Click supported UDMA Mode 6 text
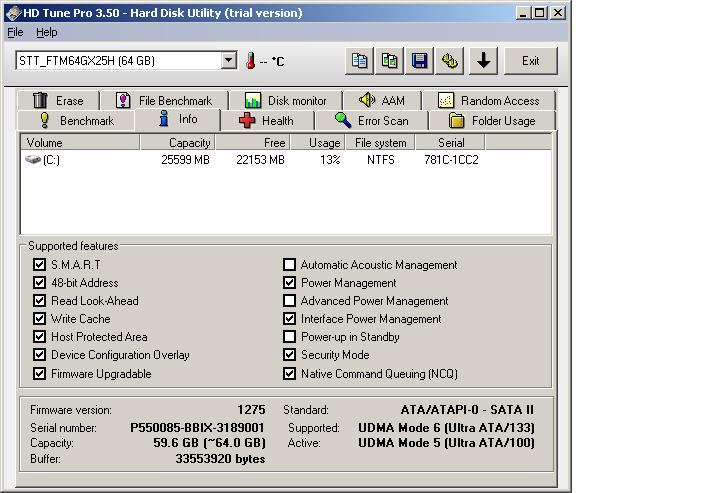 446,428
